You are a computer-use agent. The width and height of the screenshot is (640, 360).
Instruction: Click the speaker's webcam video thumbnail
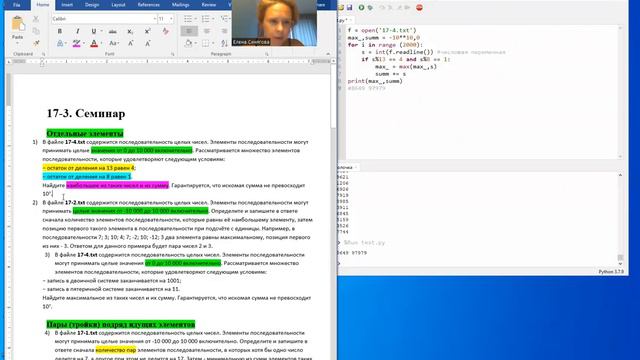274,23
